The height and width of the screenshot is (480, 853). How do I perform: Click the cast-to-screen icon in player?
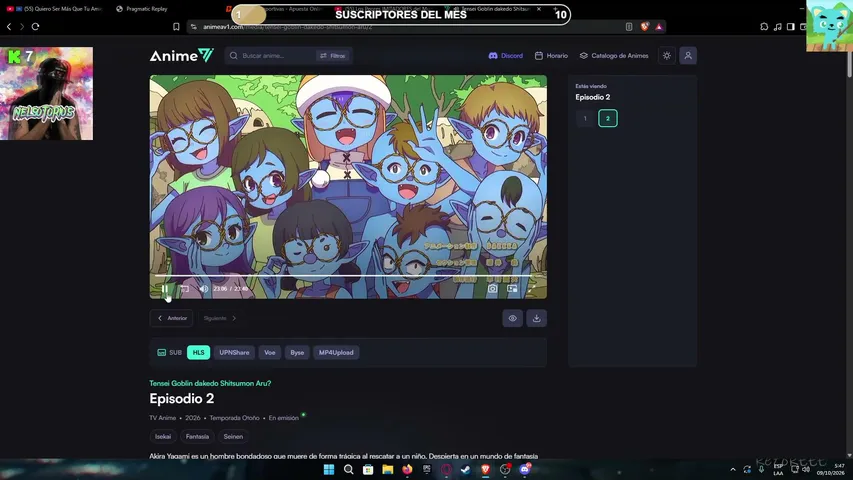184,288
